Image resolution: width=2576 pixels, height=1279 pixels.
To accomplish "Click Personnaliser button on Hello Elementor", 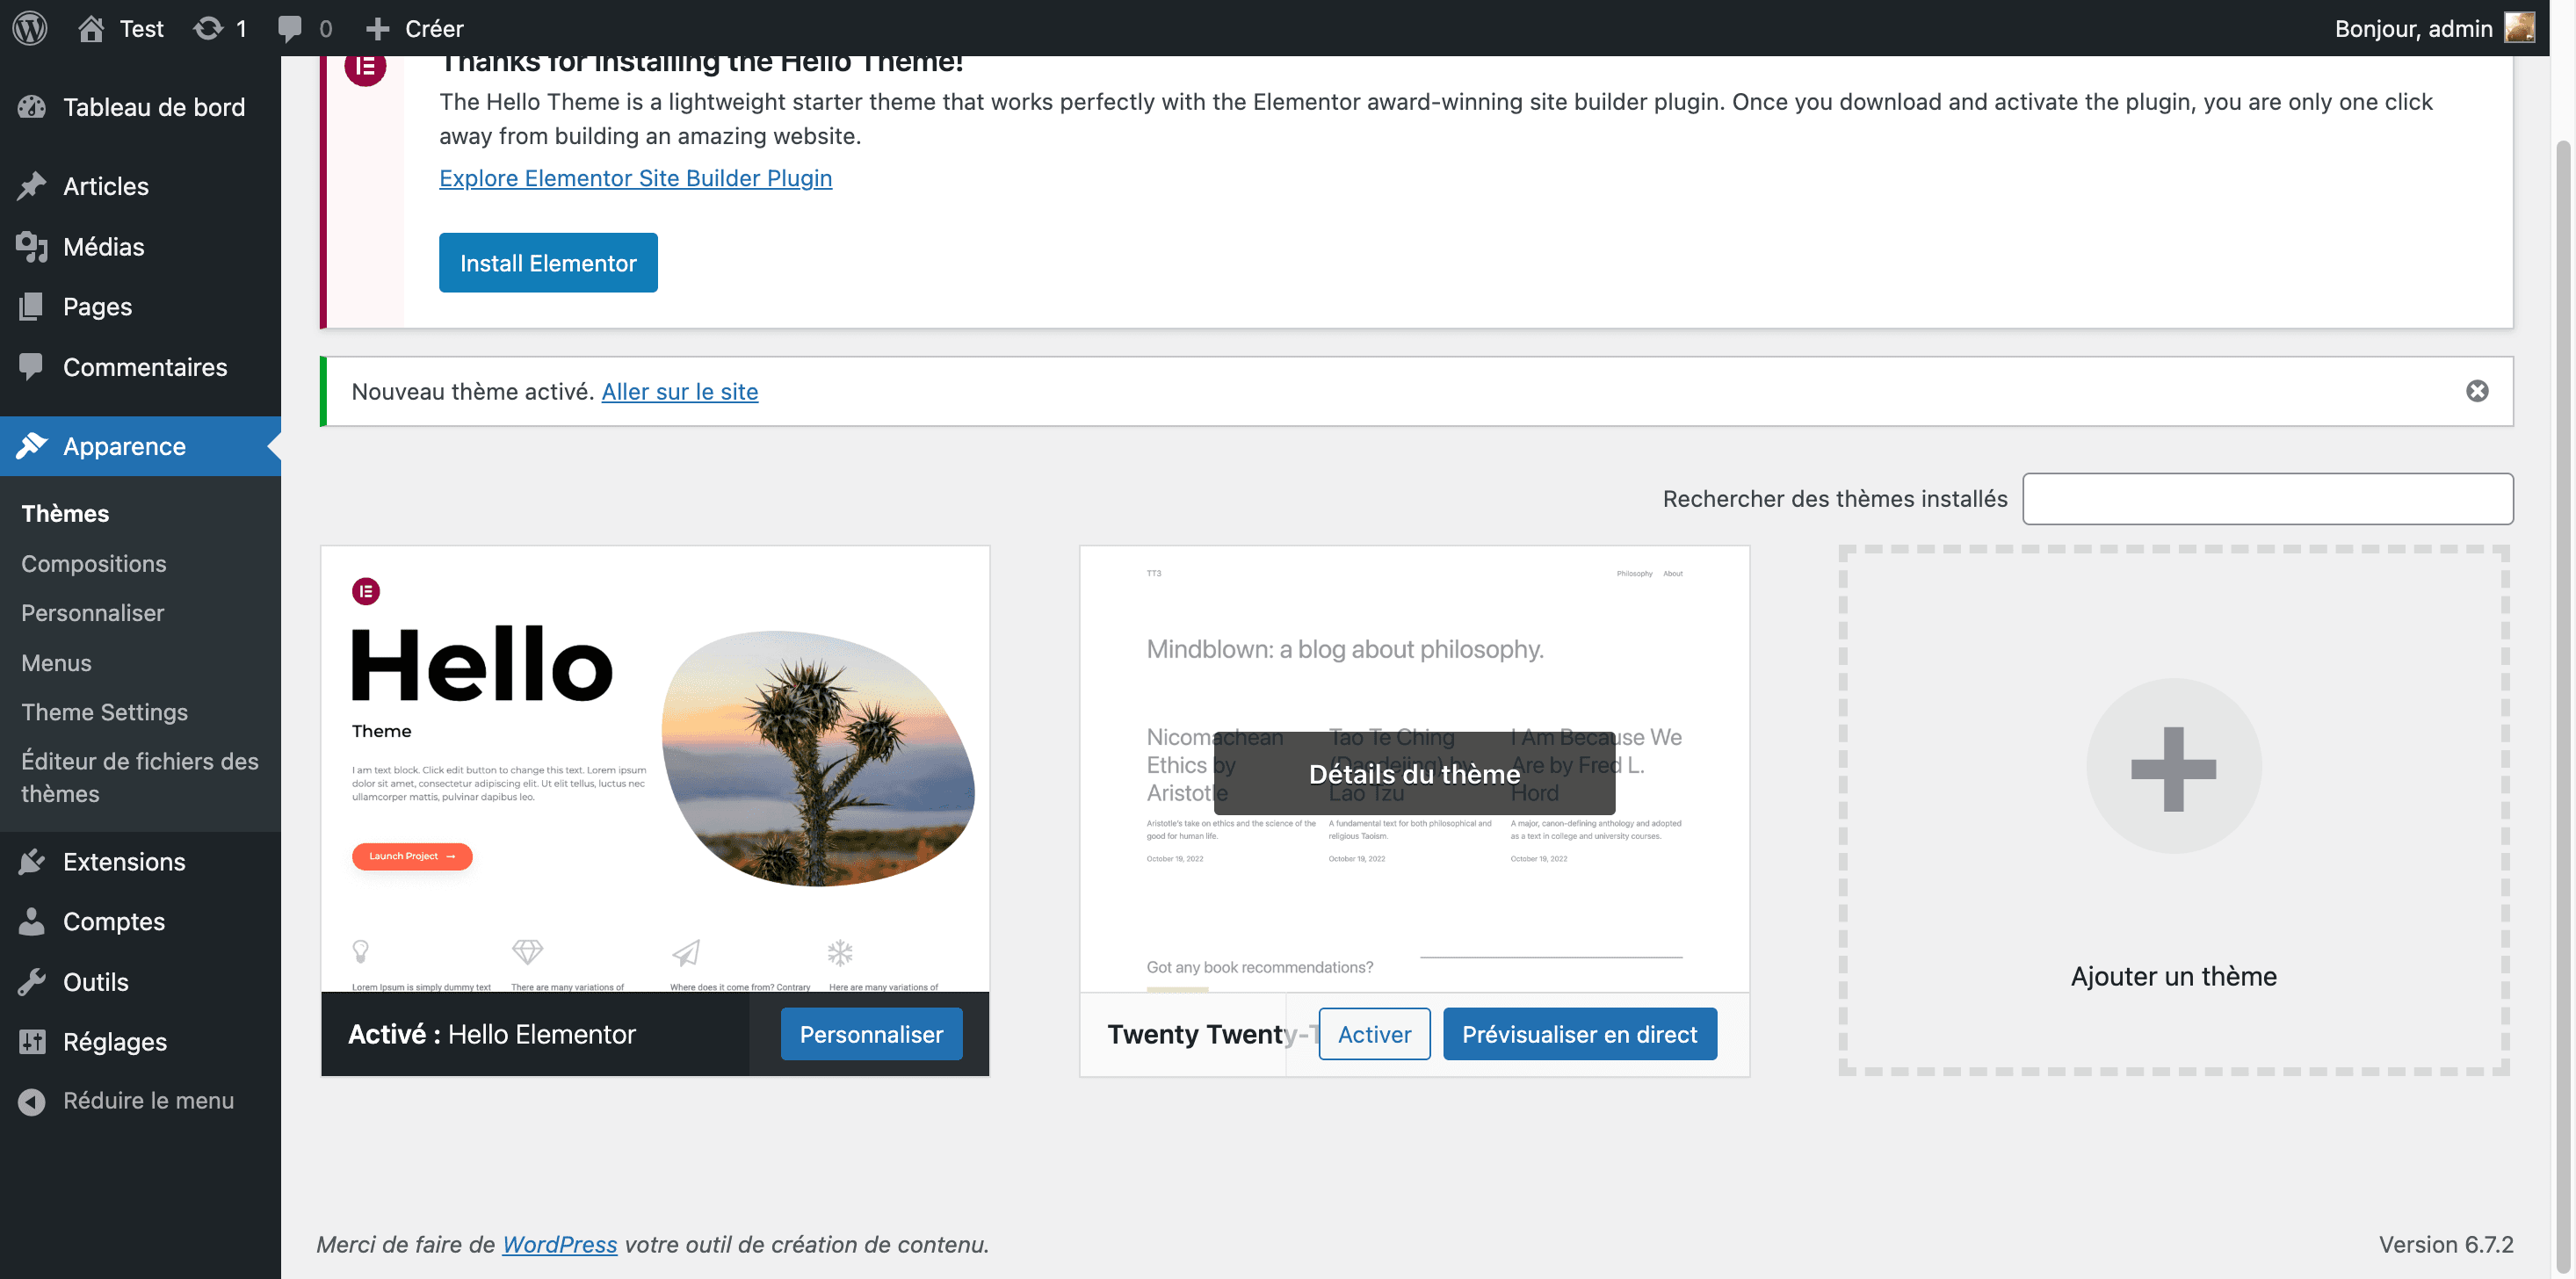I will click(871, 1035).
